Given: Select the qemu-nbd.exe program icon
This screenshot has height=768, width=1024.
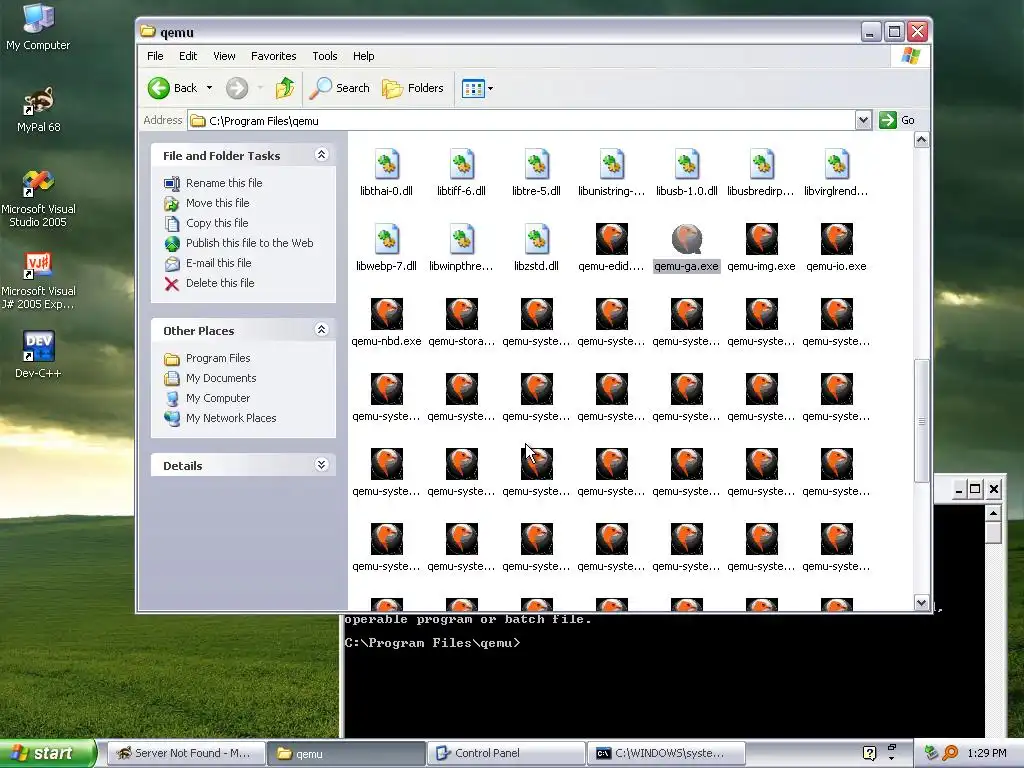Looking at the screenshot, I should (x=387, y=313).
